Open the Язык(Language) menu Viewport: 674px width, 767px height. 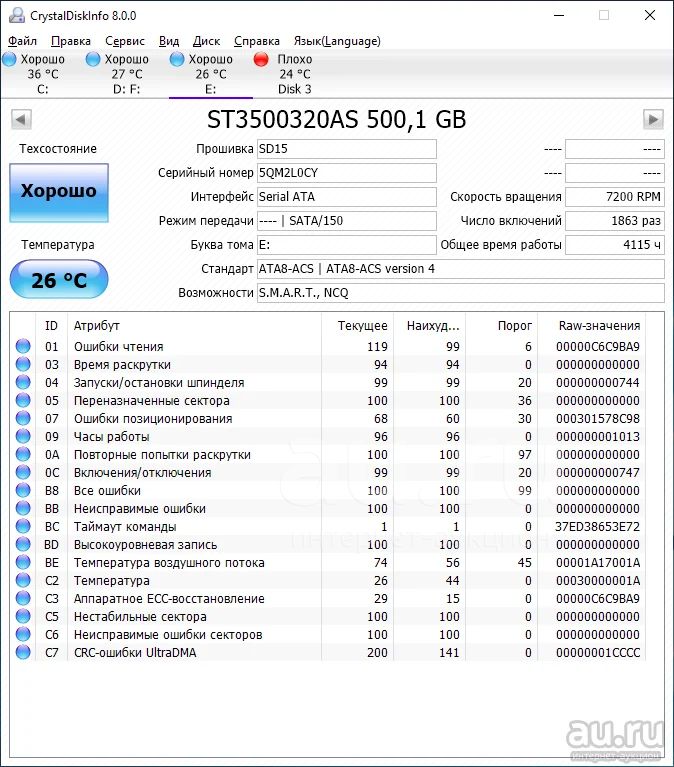(337, 41)
